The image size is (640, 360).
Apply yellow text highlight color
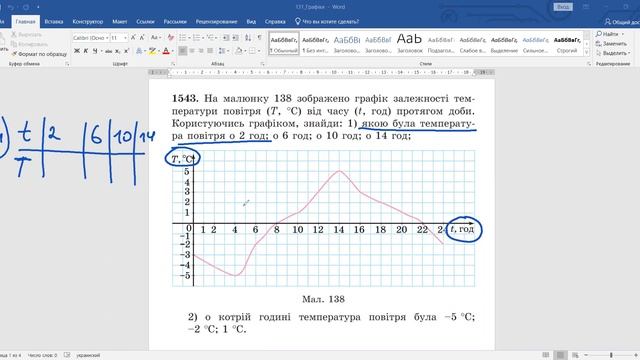click(x=152, y=51)
